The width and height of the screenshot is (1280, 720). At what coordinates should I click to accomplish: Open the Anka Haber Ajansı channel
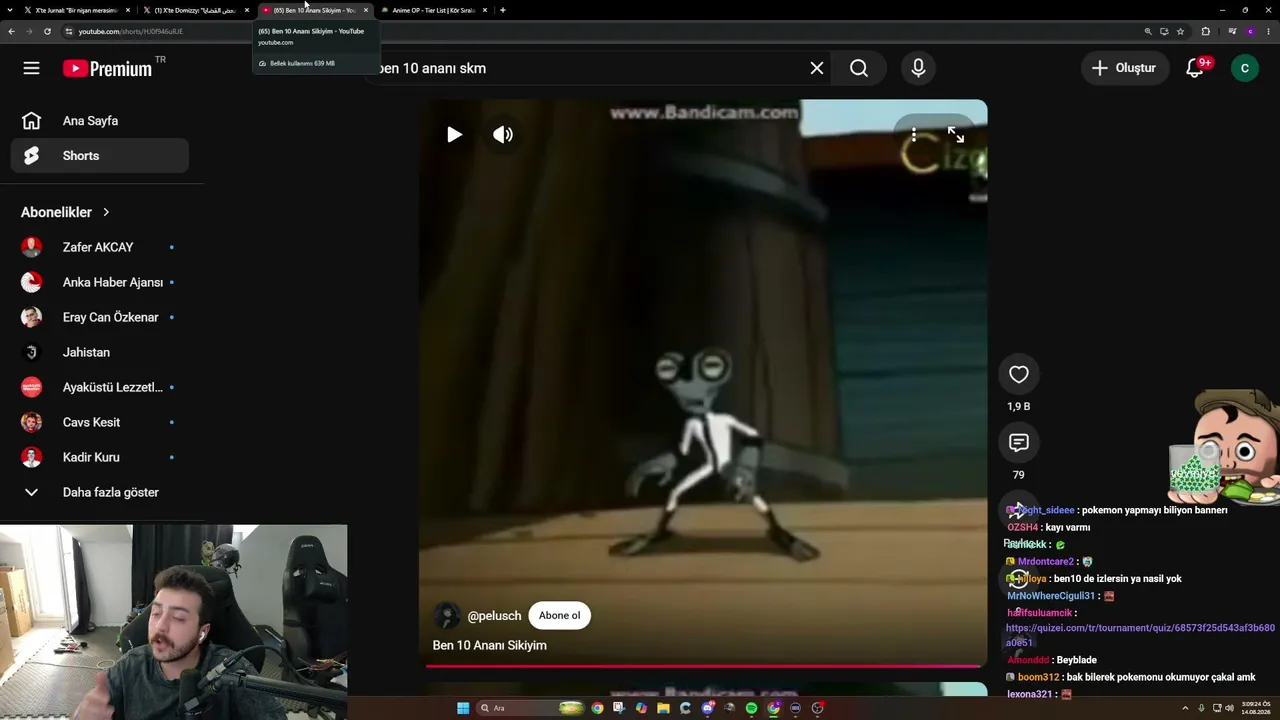tap(99, 282)
